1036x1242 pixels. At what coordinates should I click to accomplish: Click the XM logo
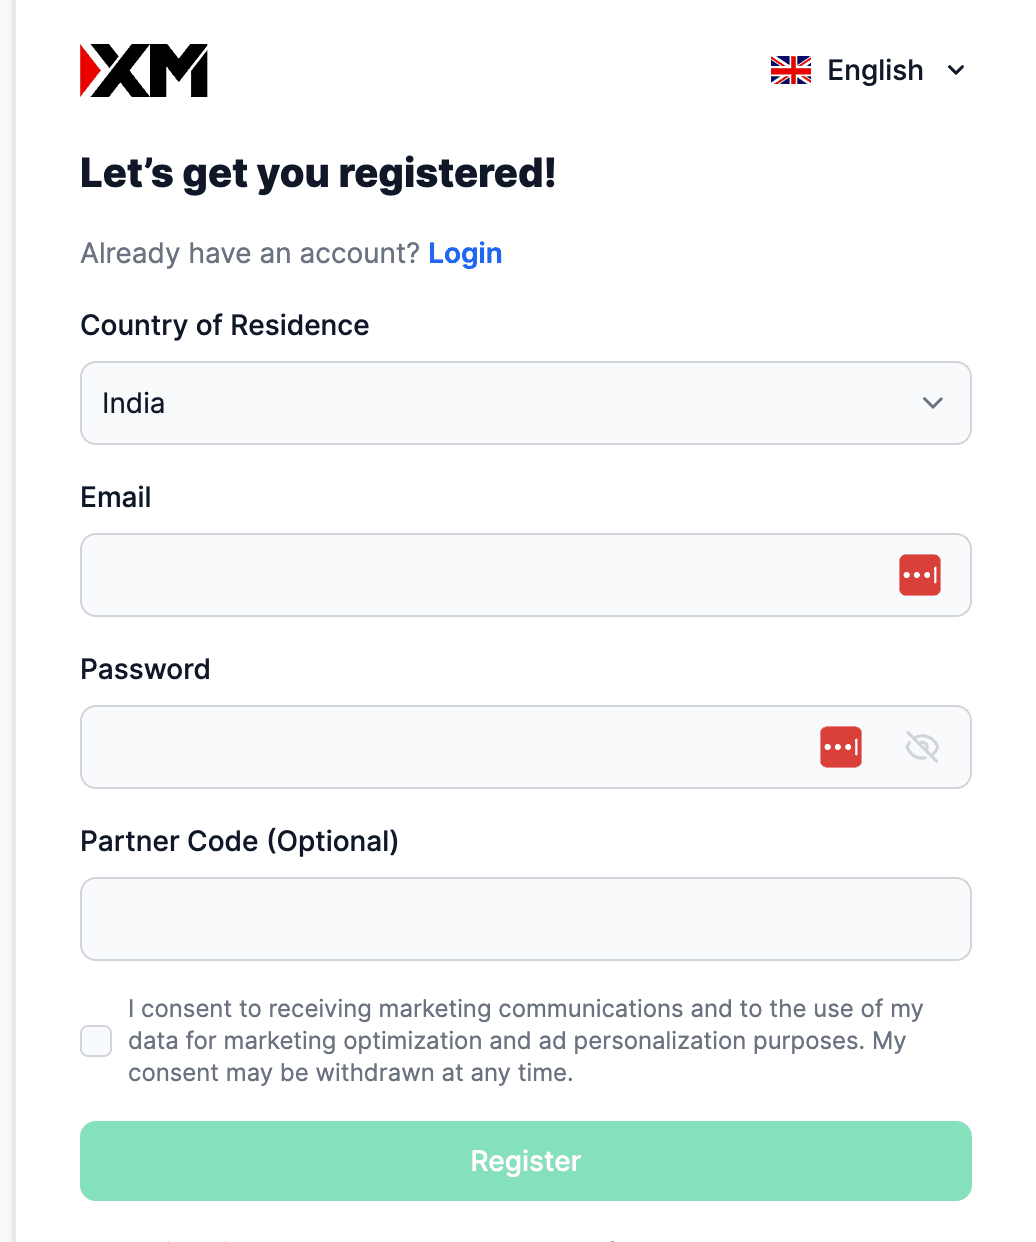(144, 70)
